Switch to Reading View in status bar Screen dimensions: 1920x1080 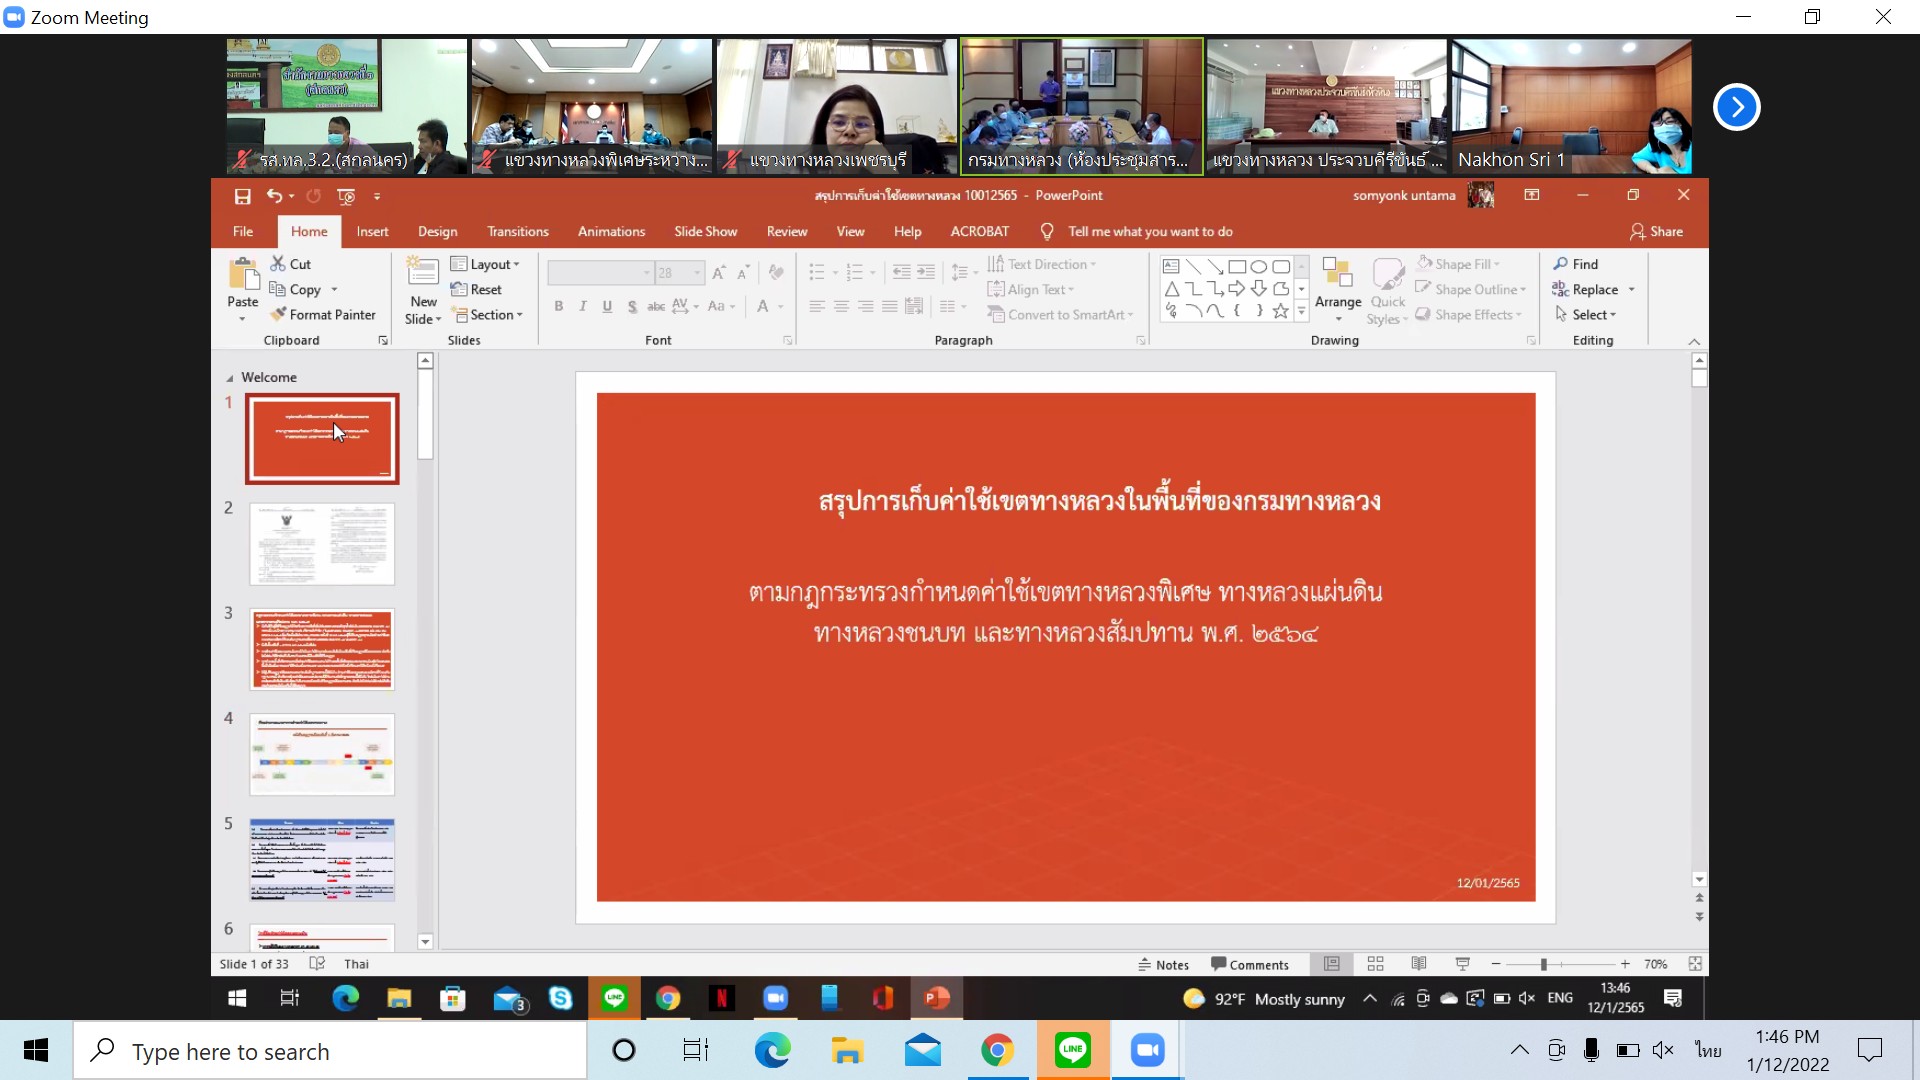coord(1418,964)
